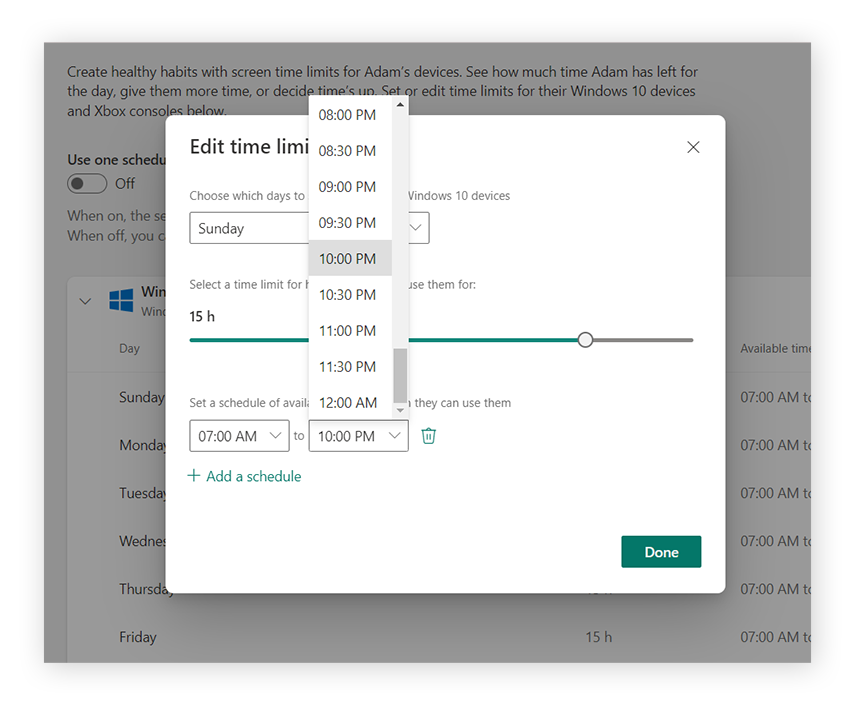Click the time limit slider handle

pos(585,340)
